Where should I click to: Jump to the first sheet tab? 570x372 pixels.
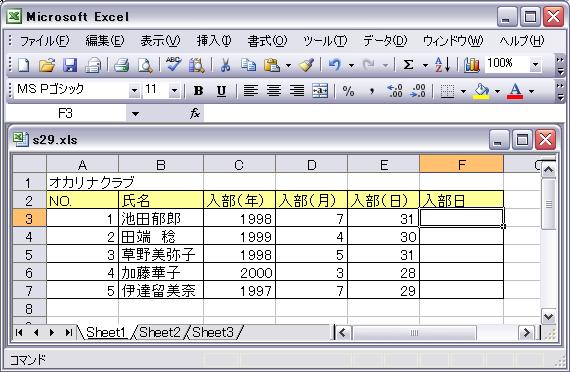[x=19, y=332]
